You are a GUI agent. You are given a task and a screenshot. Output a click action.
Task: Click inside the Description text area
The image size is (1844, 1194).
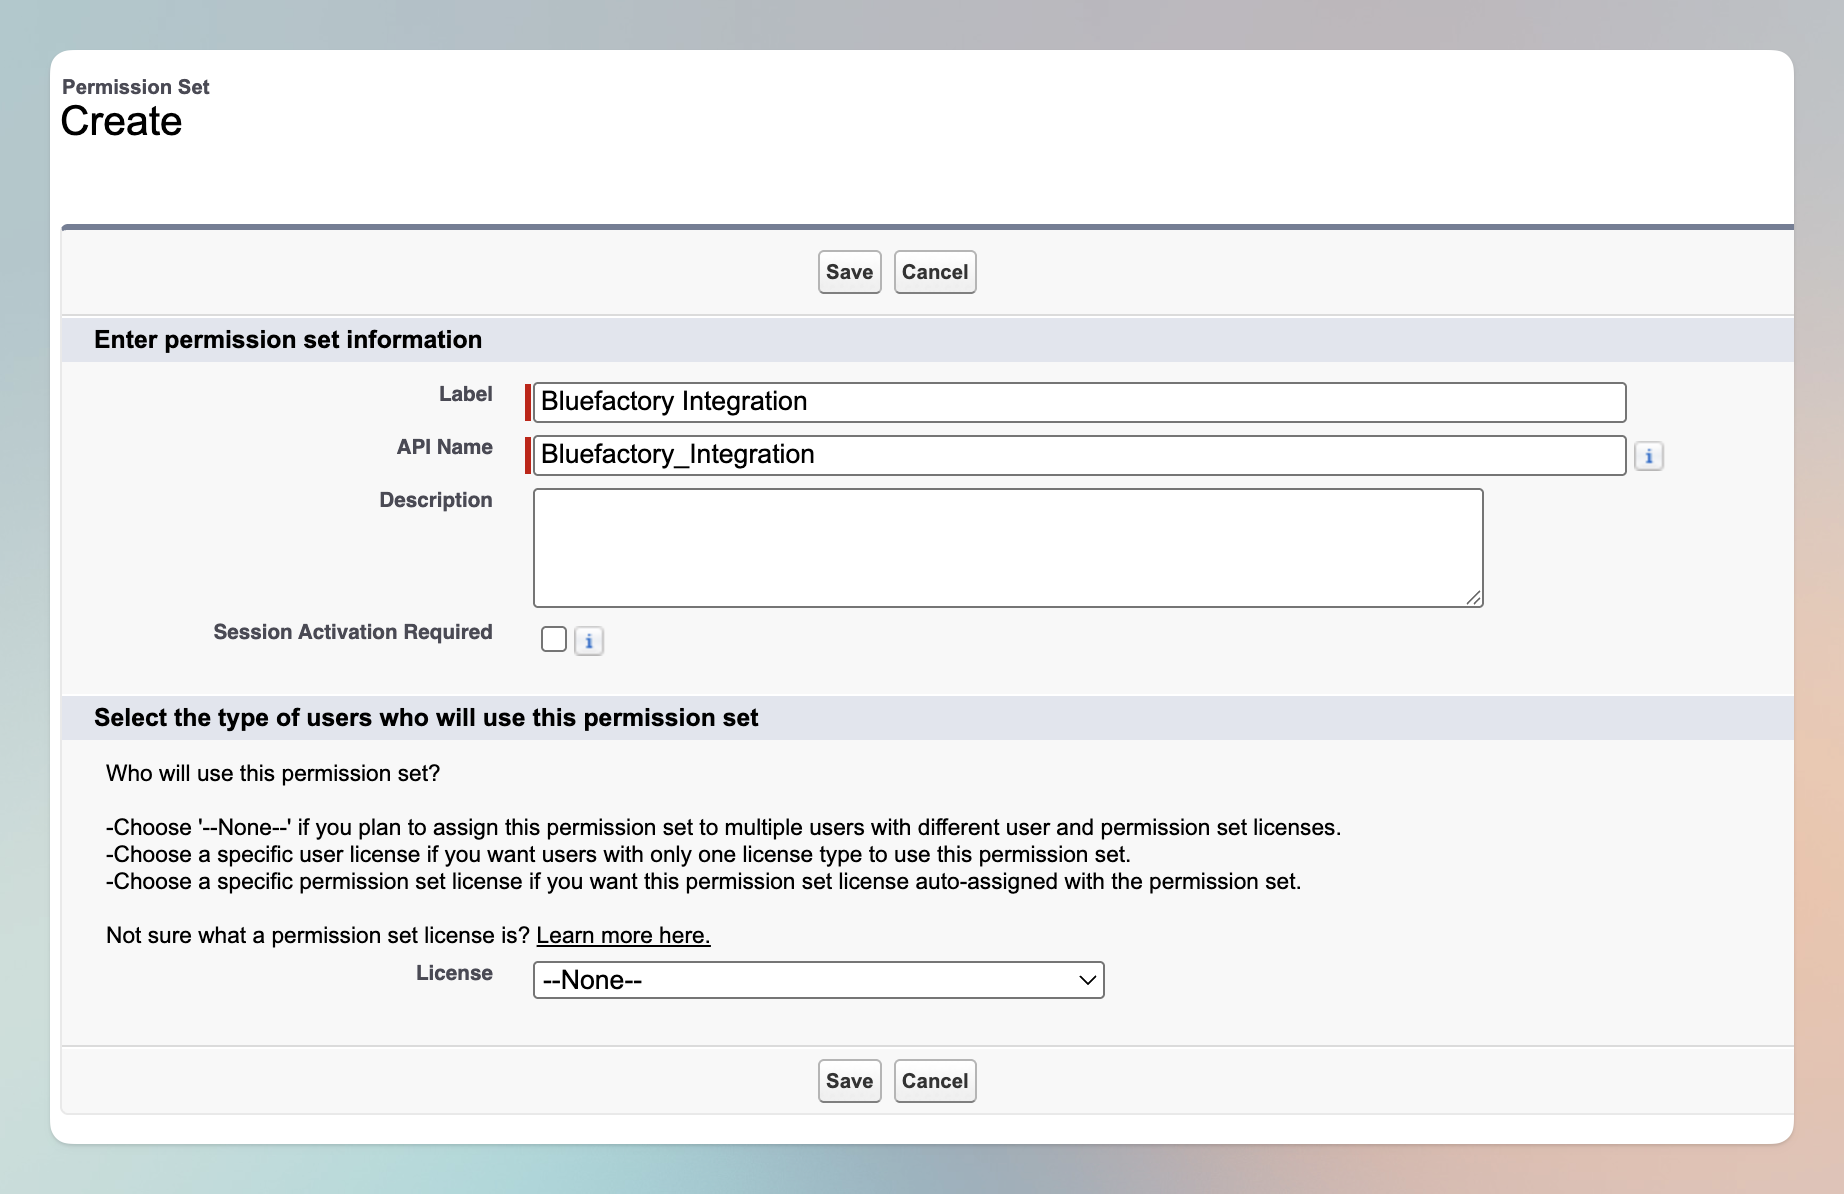tap(1008, 548)
